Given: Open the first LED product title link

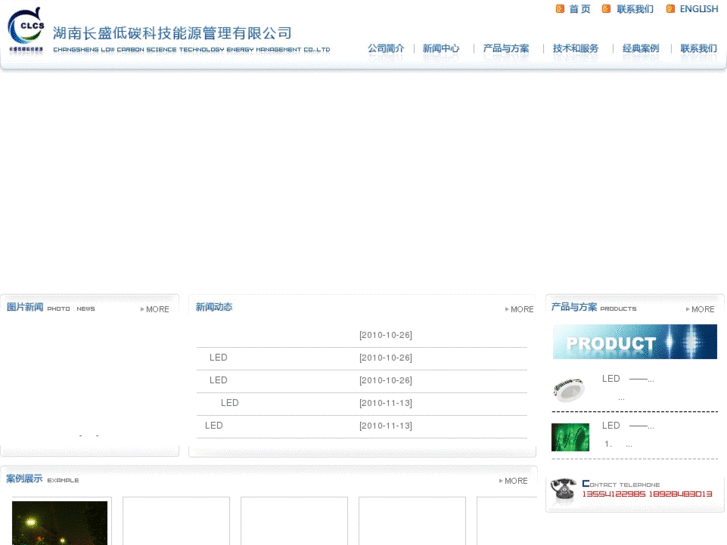Looking at the screenshot, I should 628,379.
